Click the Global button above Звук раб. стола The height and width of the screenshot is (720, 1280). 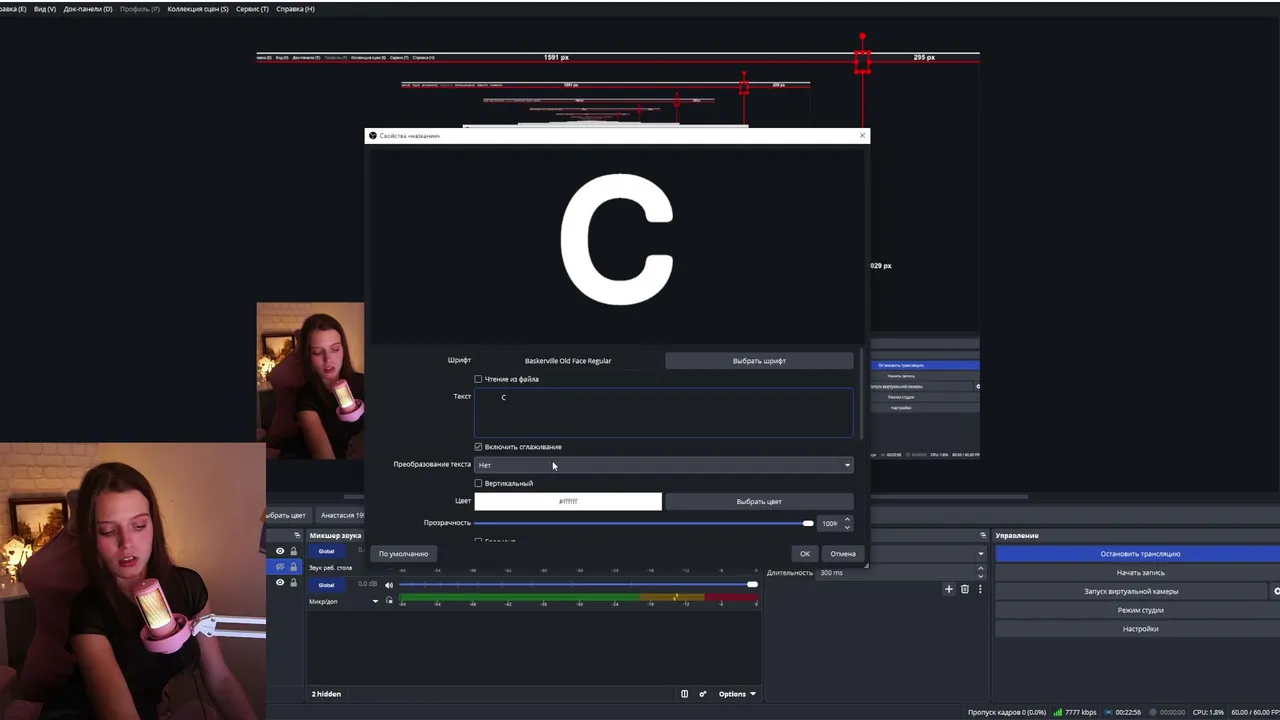pos(326,551)
